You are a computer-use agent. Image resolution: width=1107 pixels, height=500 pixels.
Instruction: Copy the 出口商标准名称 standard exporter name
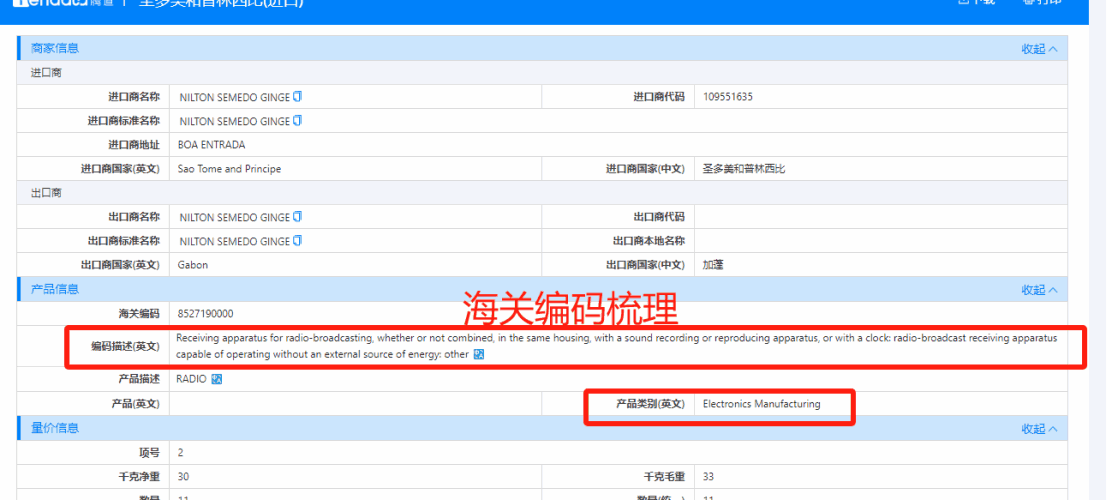coord(297,241)
